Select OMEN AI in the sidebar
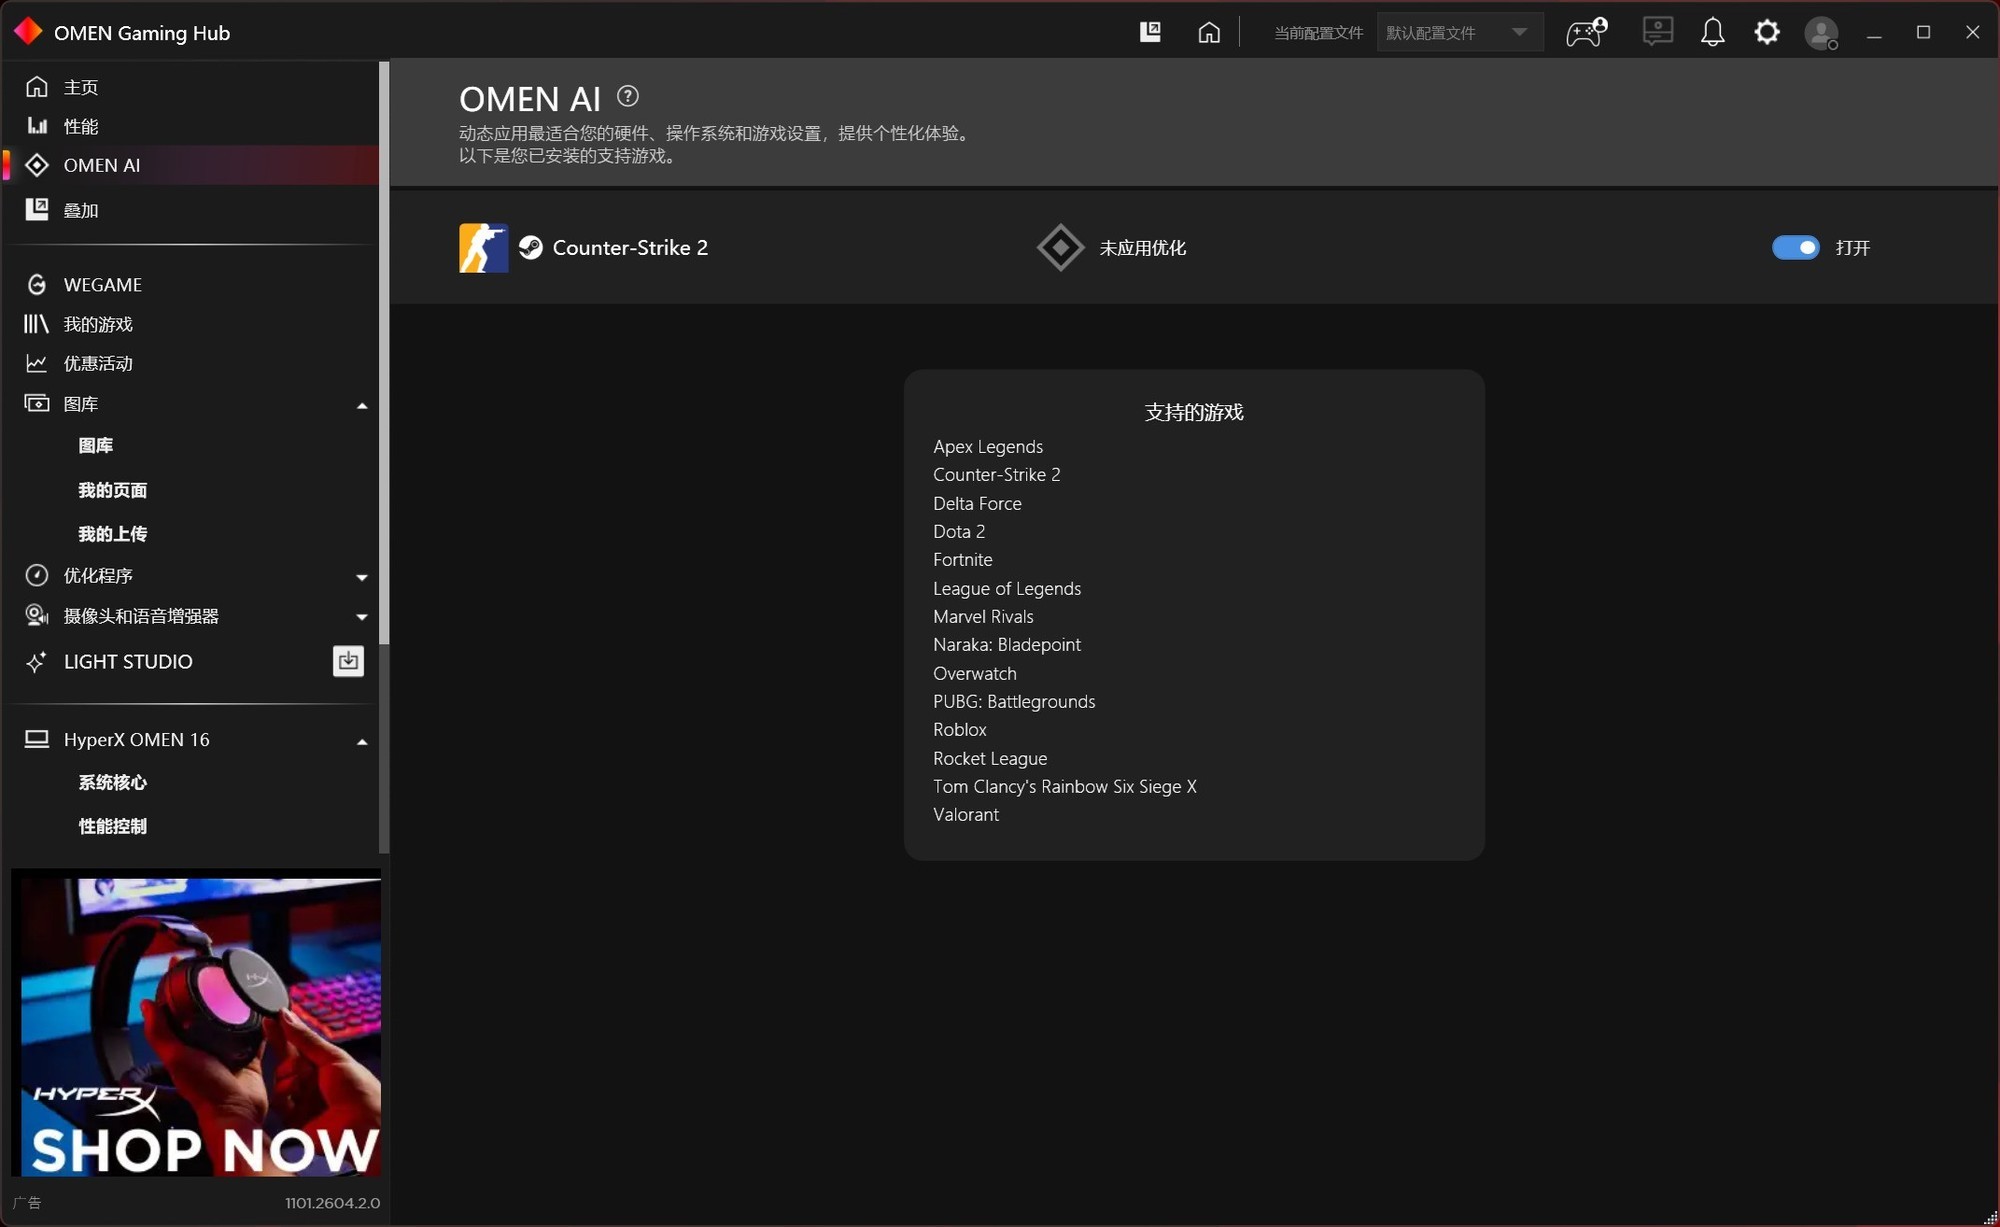Image resolution: width=2000 pixels, height=1227 pixels. click(x=190, y=165)
